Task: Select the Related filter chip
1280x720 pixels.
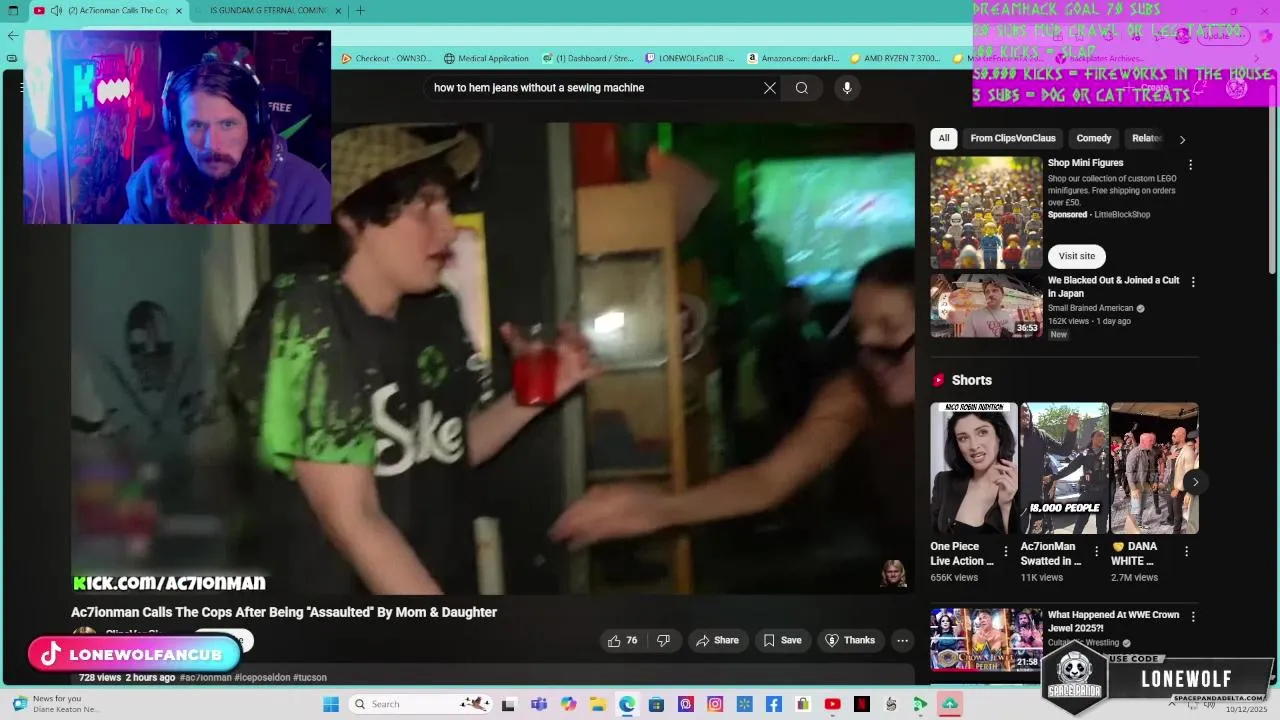Action: [x=1146, y=138]
